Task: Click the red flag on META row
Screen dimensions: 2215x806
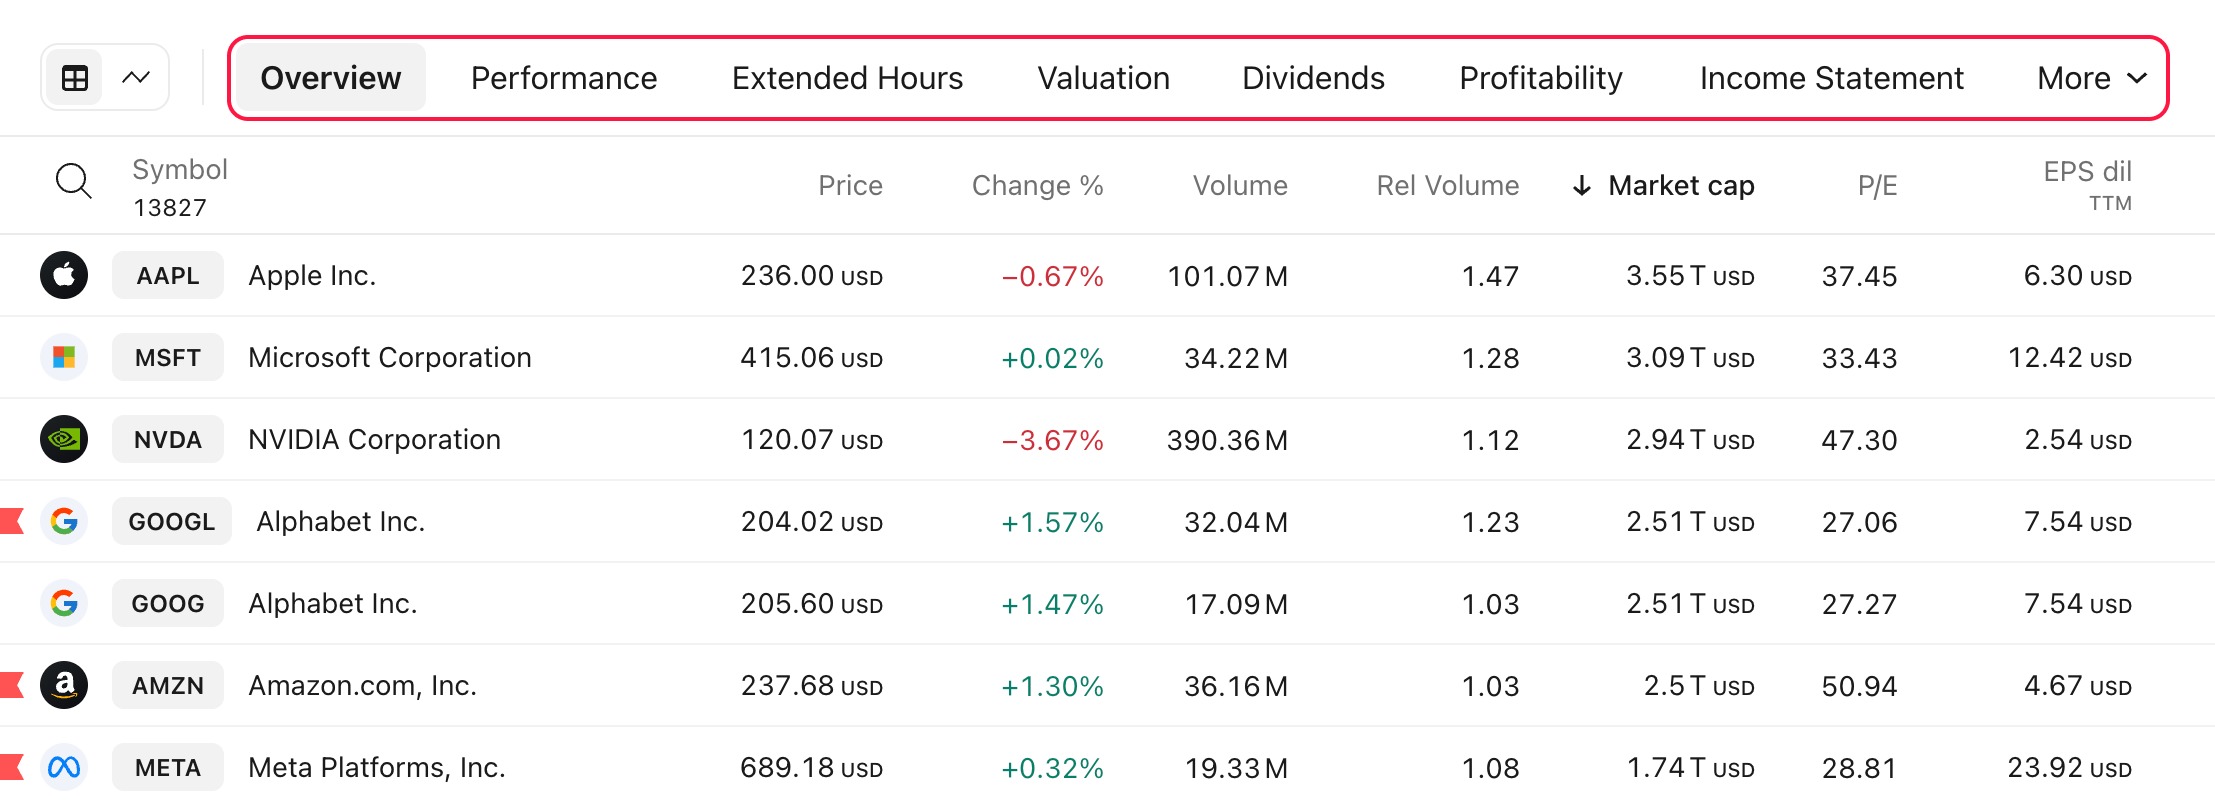Action: coord(11,767)
